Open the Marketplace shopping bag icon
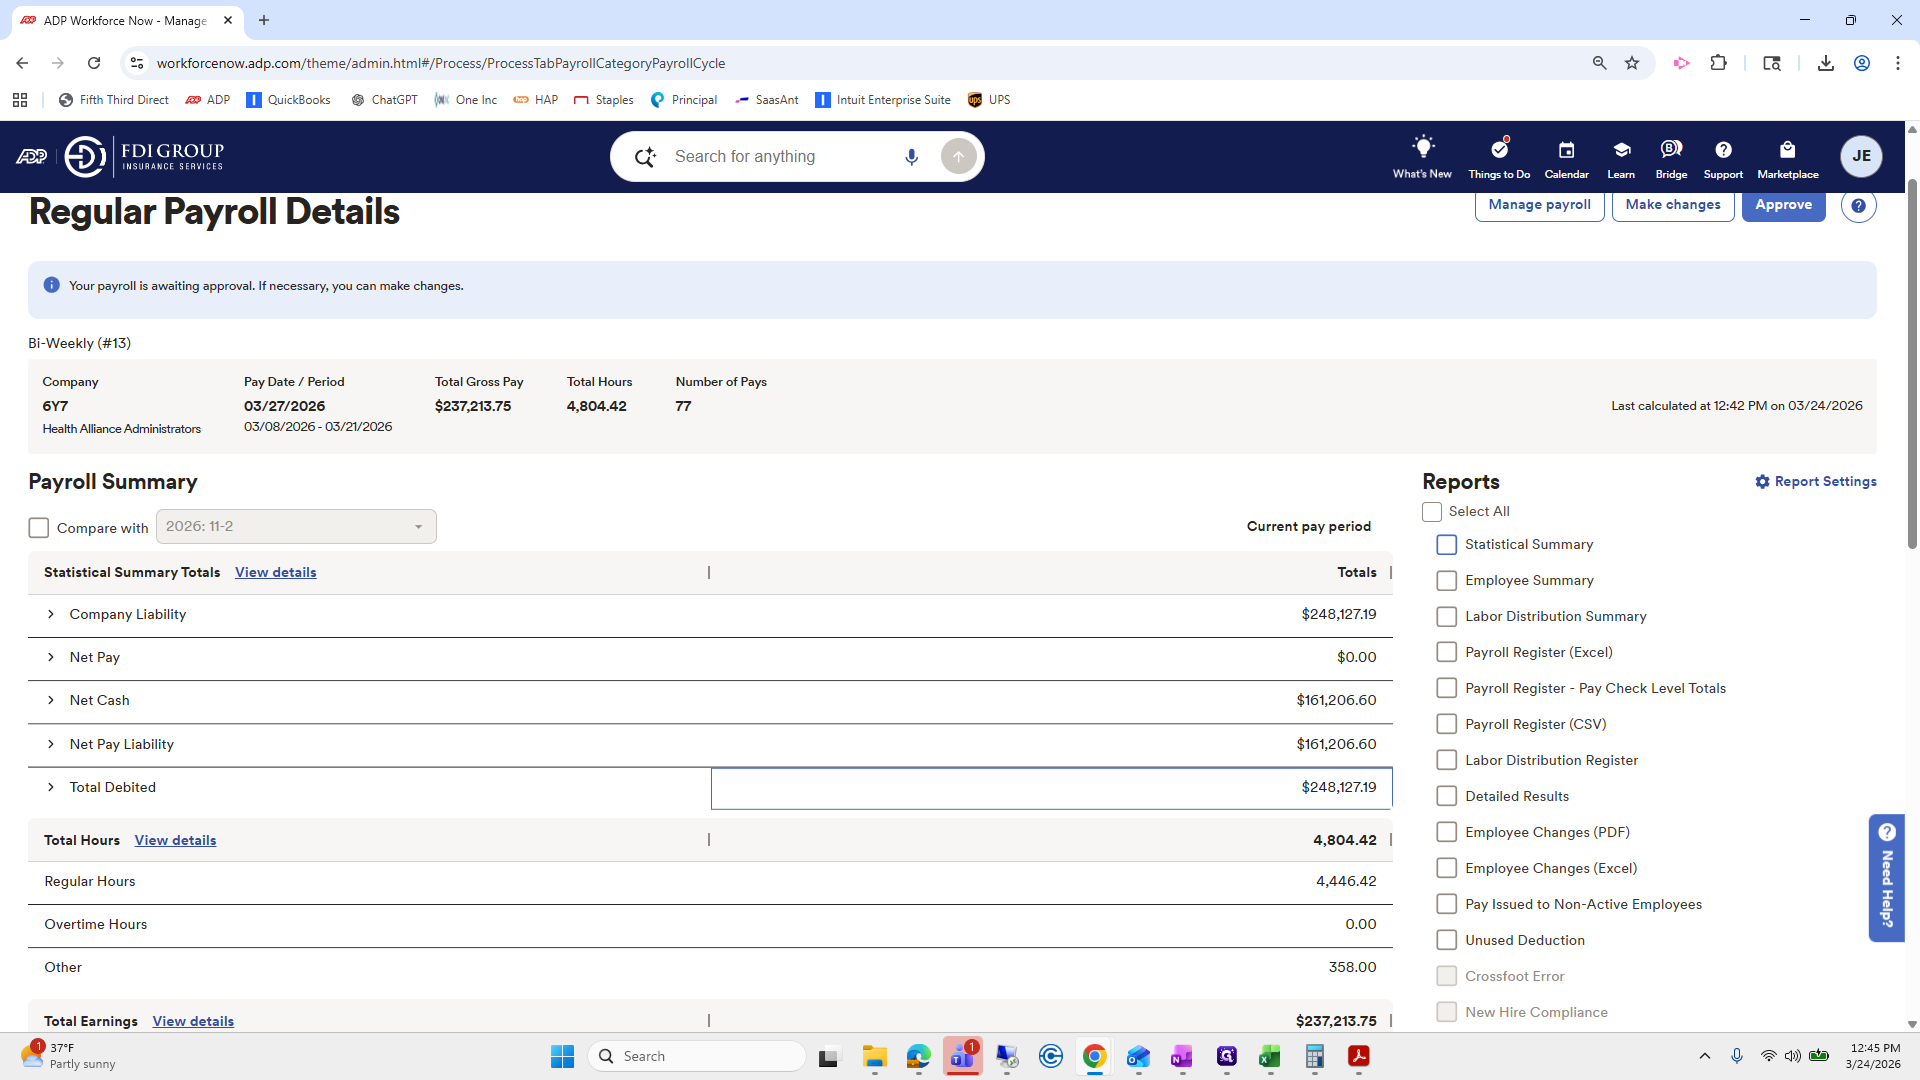The image size is (1920, 1080). pos(1787,150)
